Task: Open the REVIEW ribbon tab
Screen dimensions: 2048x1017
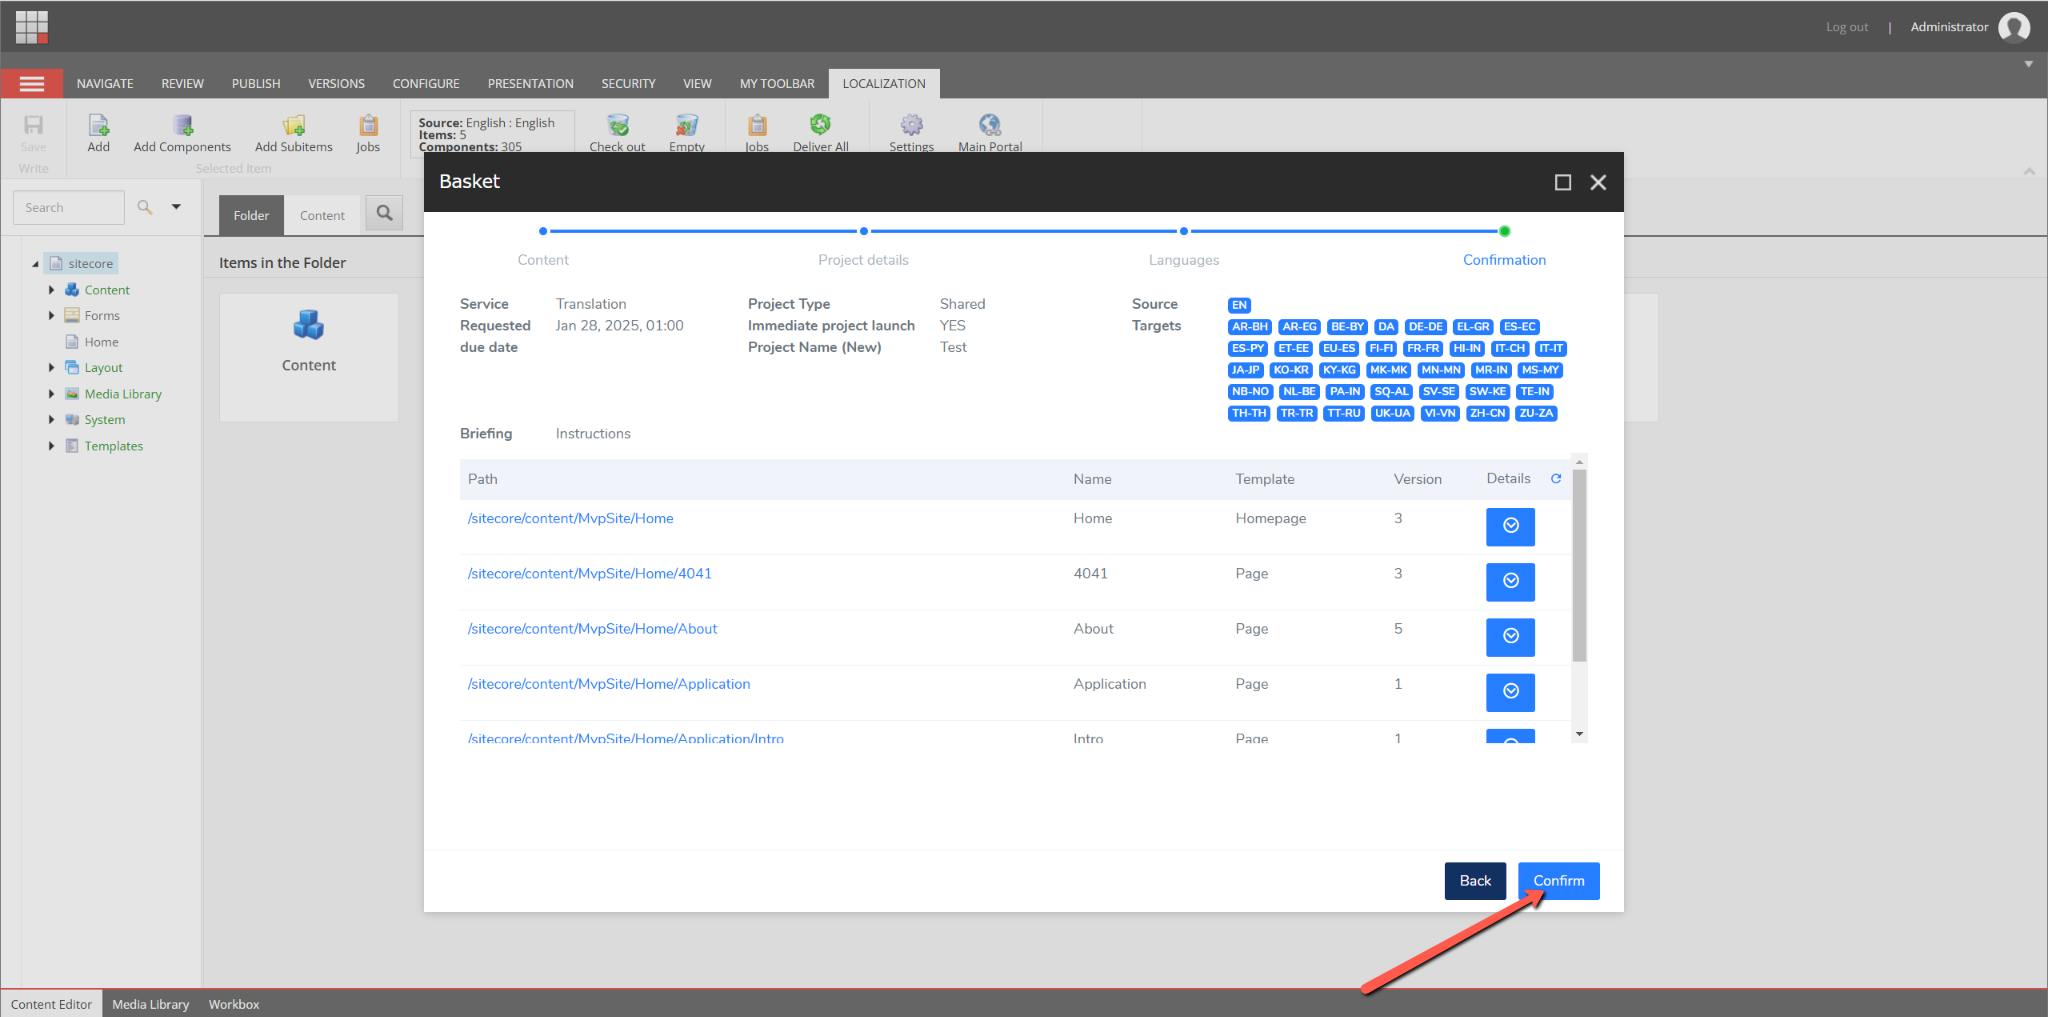Action: (183, 84)
